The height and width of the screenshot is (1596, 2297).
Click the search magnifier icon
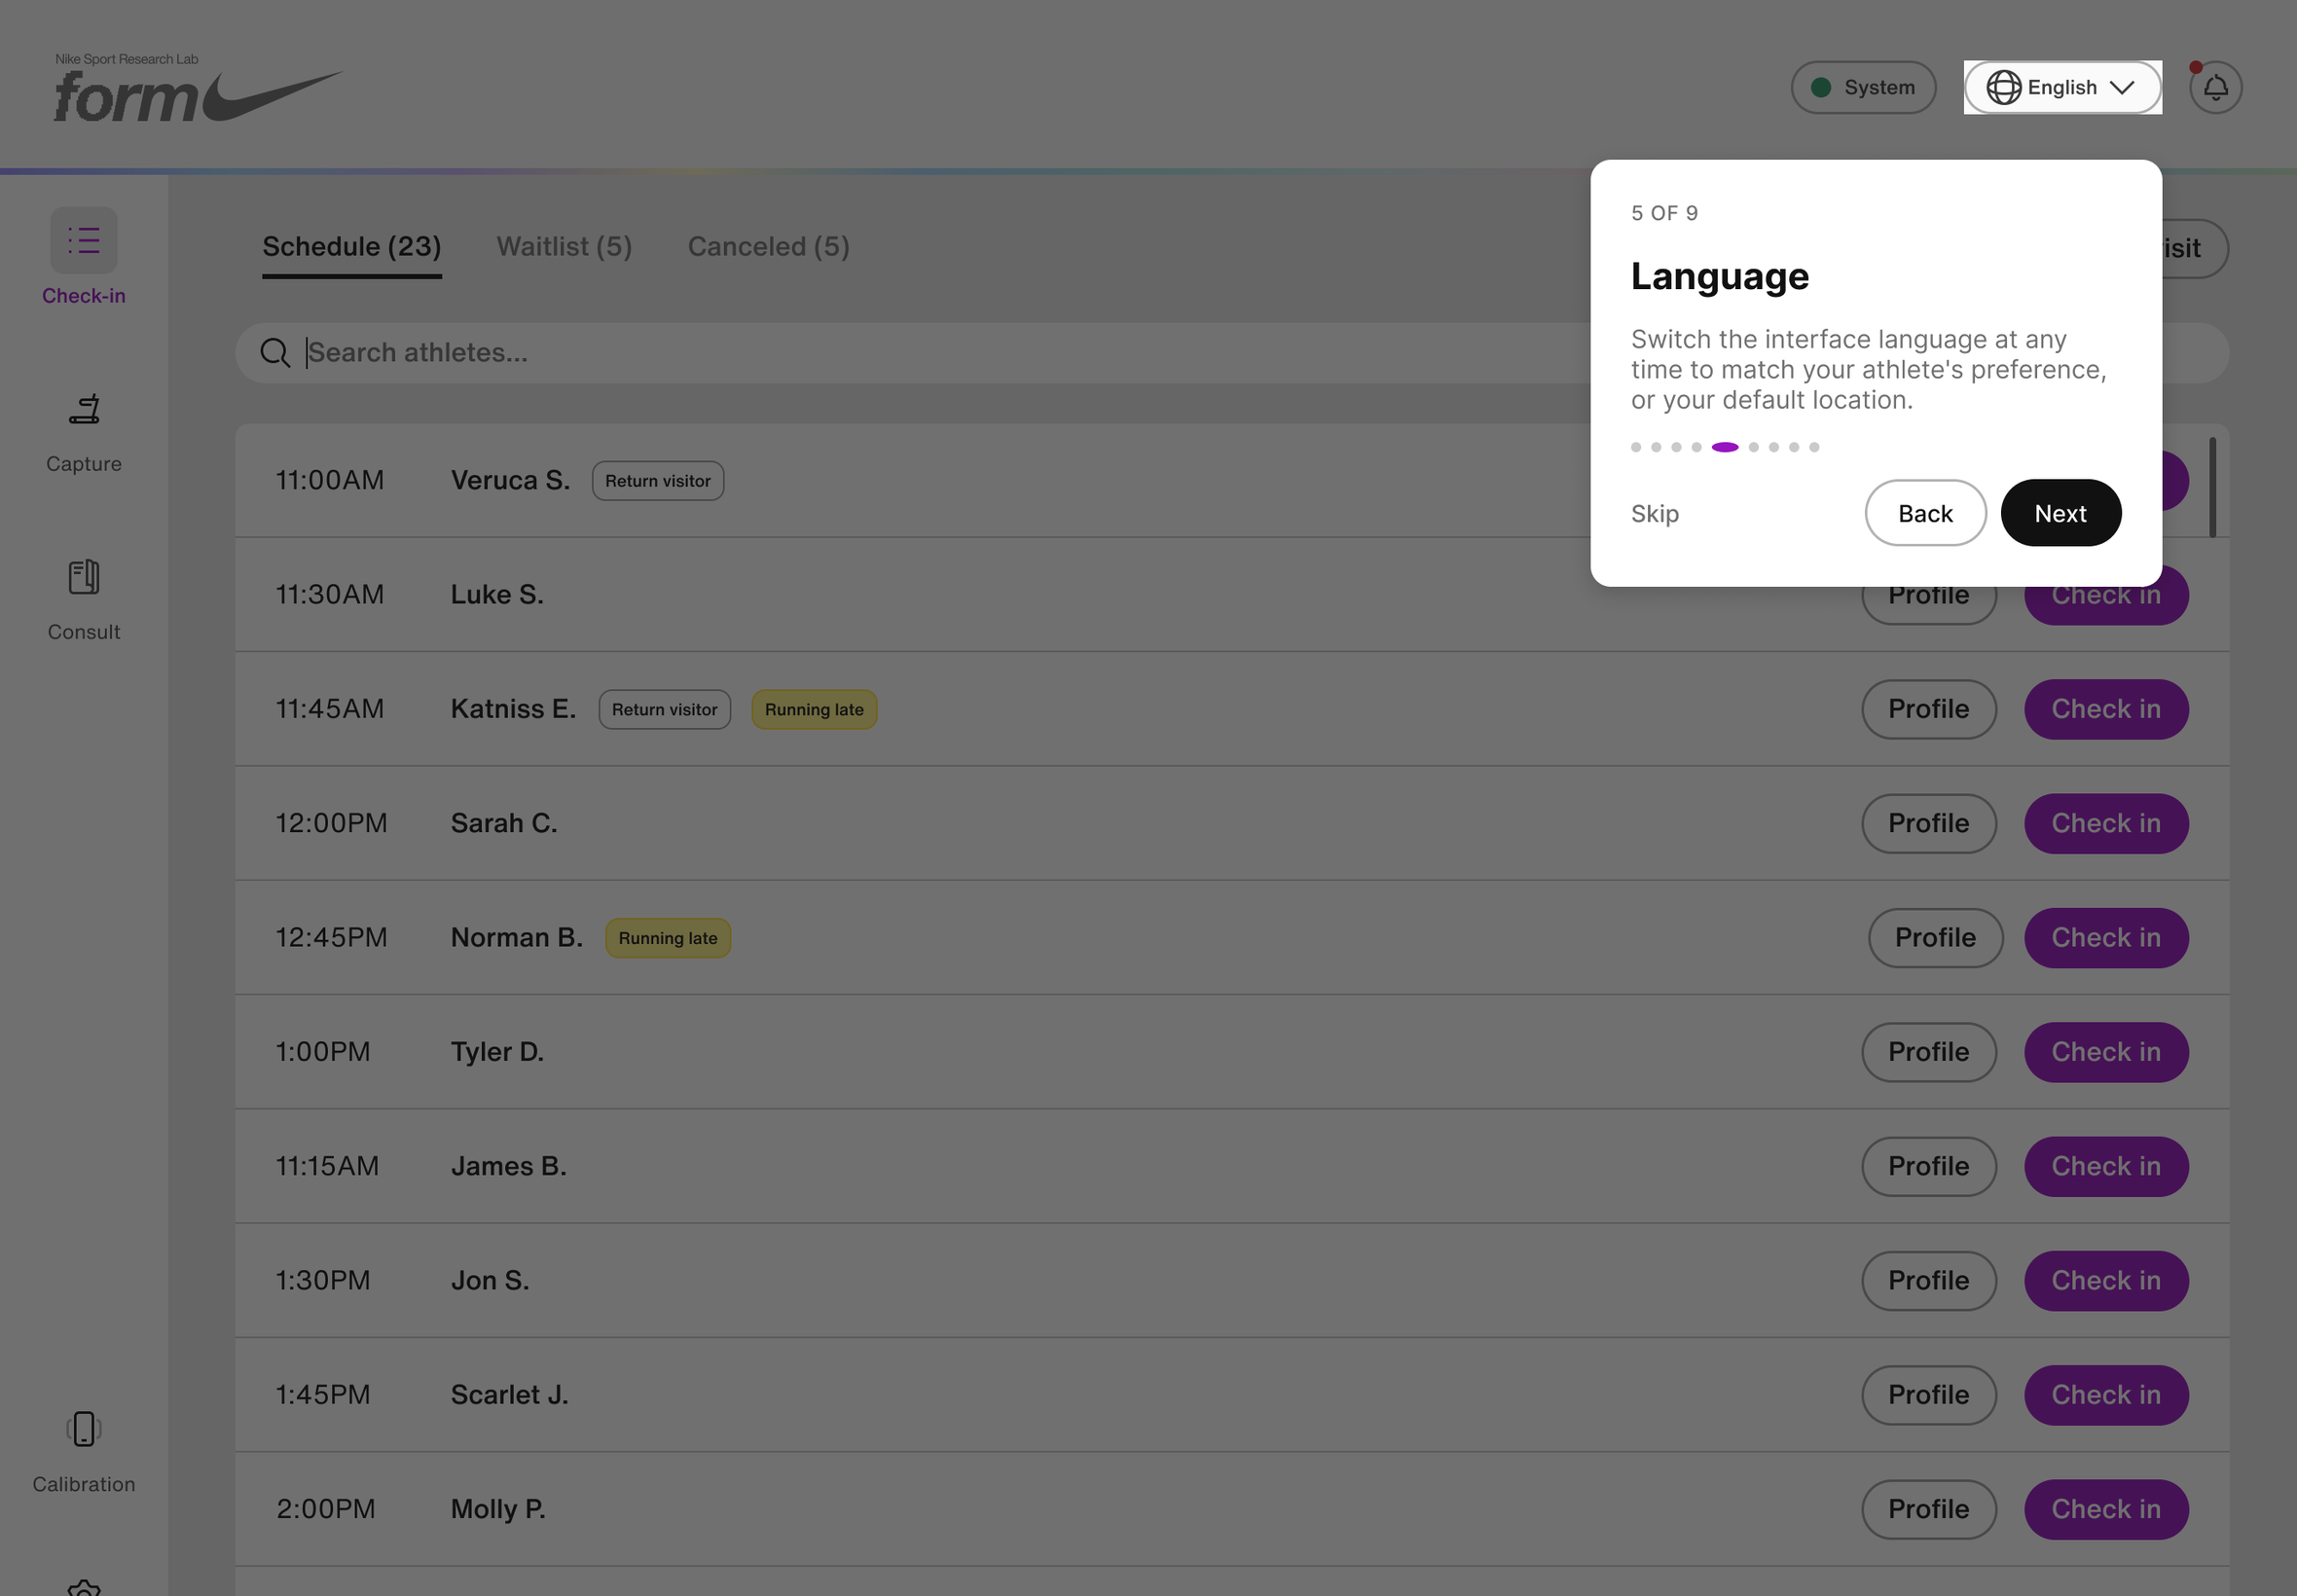[275, 353]
